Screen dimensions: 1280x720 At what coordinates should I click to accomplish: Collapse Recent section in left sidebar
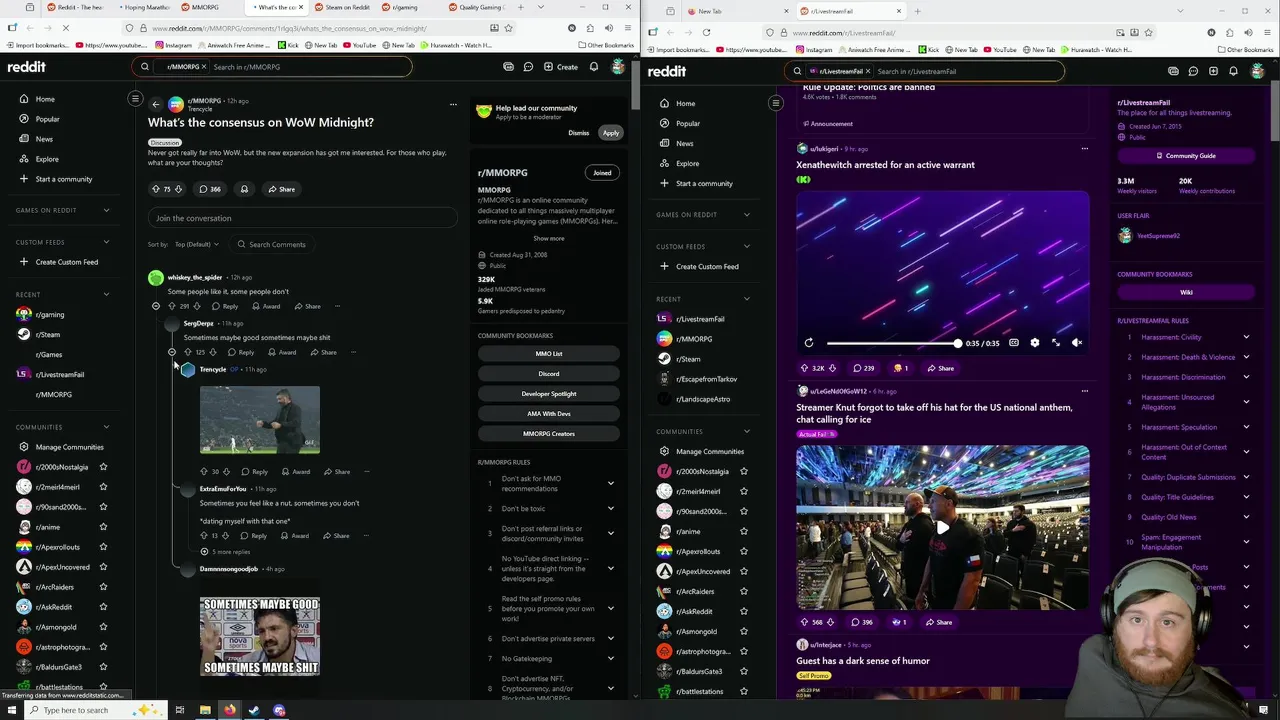(x=106, y=294)
